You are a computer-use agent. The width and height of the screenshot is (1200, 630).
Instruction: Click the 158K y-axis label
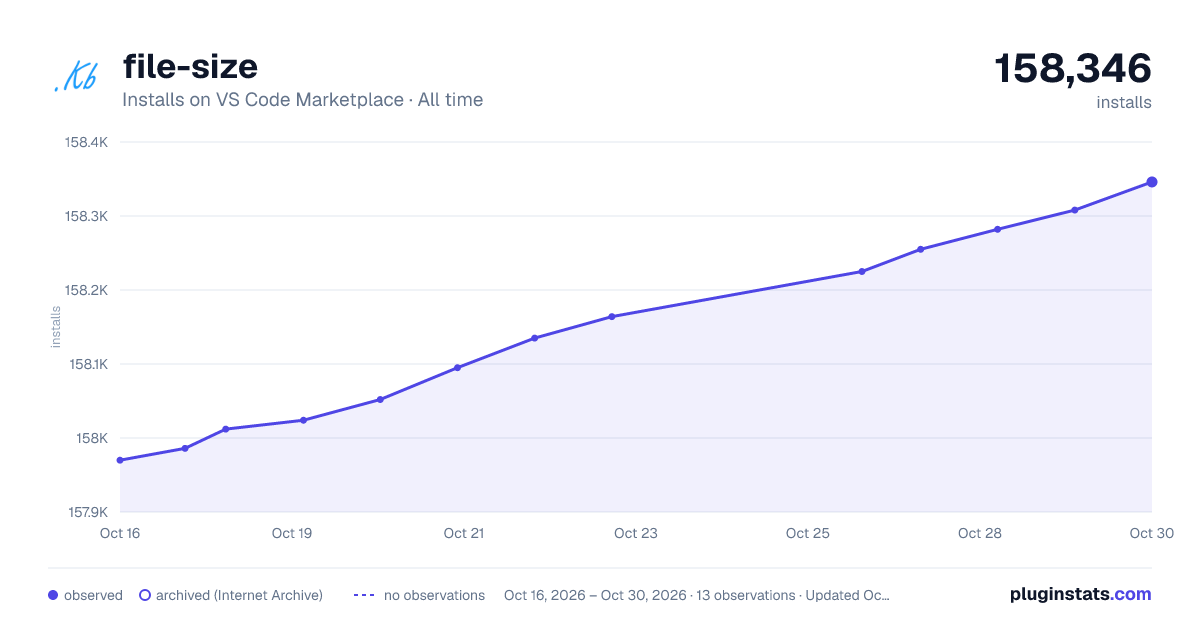[93, 438]
